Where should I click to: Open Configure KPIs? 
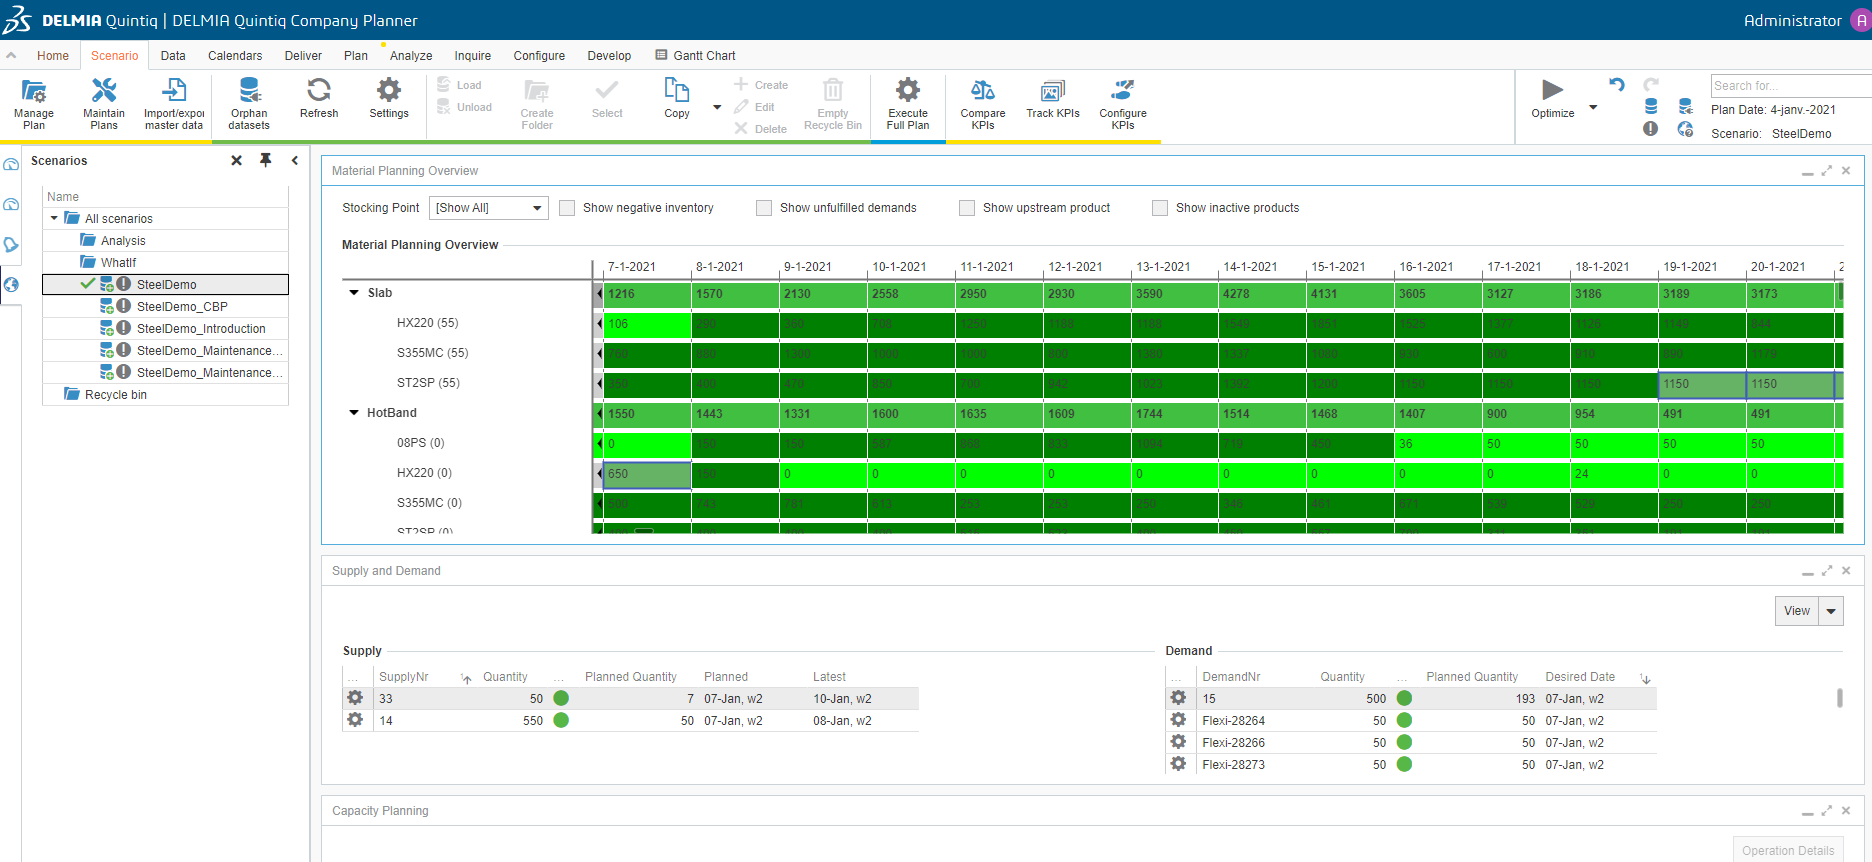coord(1123,104)
